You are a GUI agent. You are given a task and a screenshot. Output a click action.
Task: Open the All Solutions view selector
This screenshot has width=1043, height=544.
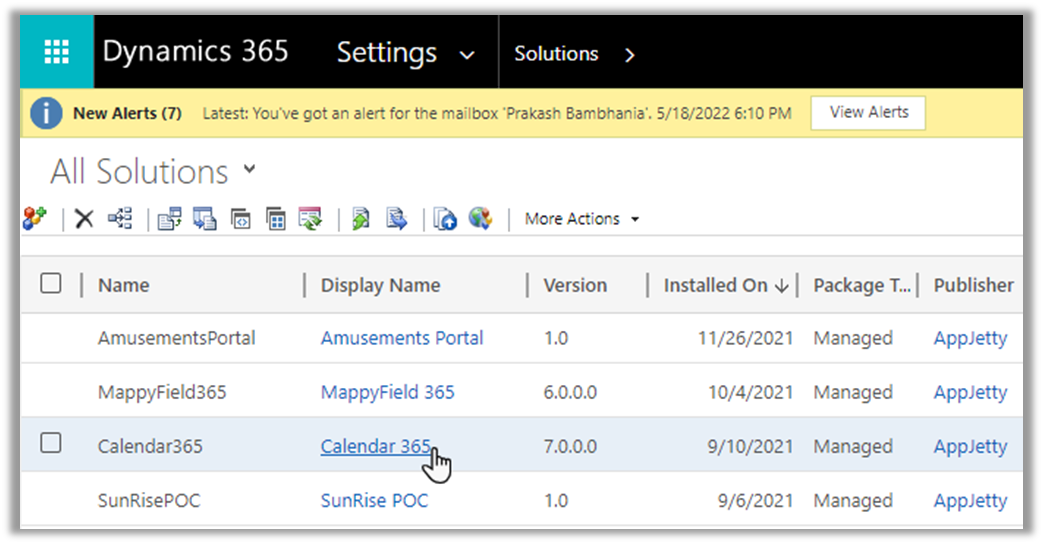coord(249,170)
